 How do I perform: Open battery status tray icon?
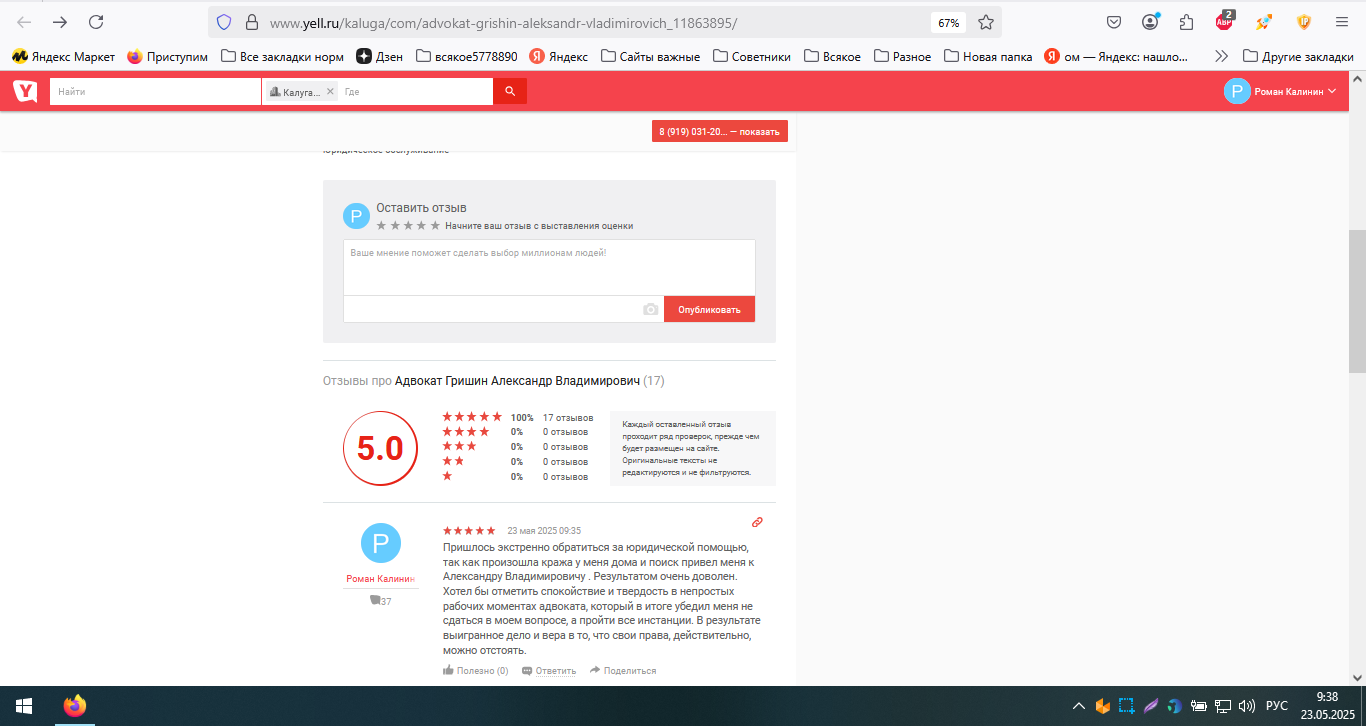coord(1199,706)
